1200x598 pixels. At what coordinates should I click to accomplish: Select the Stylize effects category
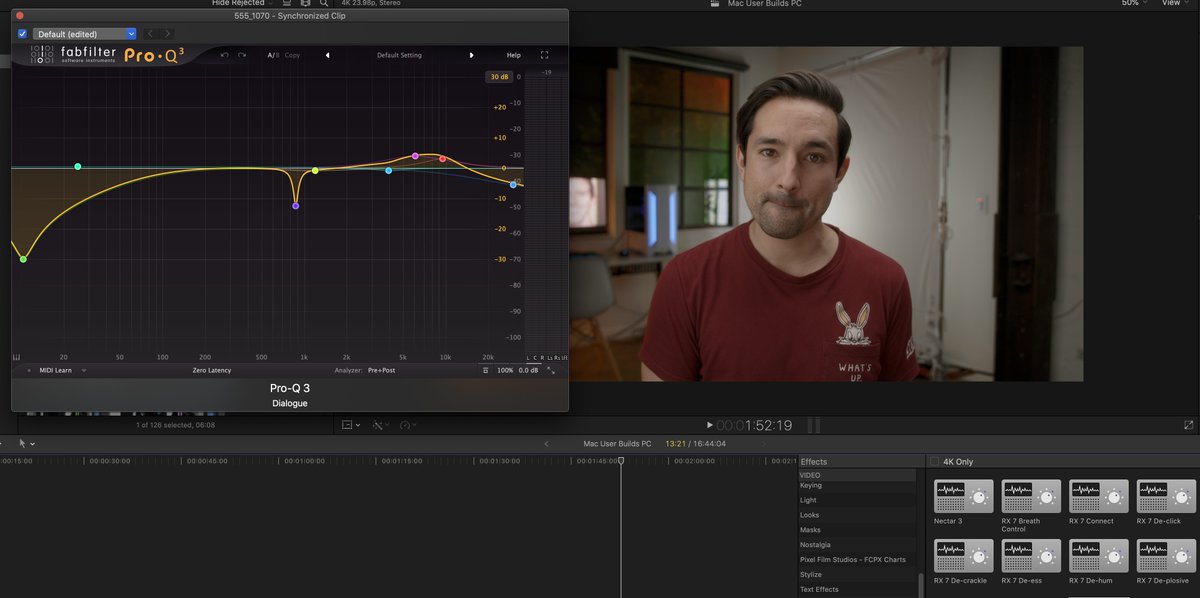click(x=810, y=575)
